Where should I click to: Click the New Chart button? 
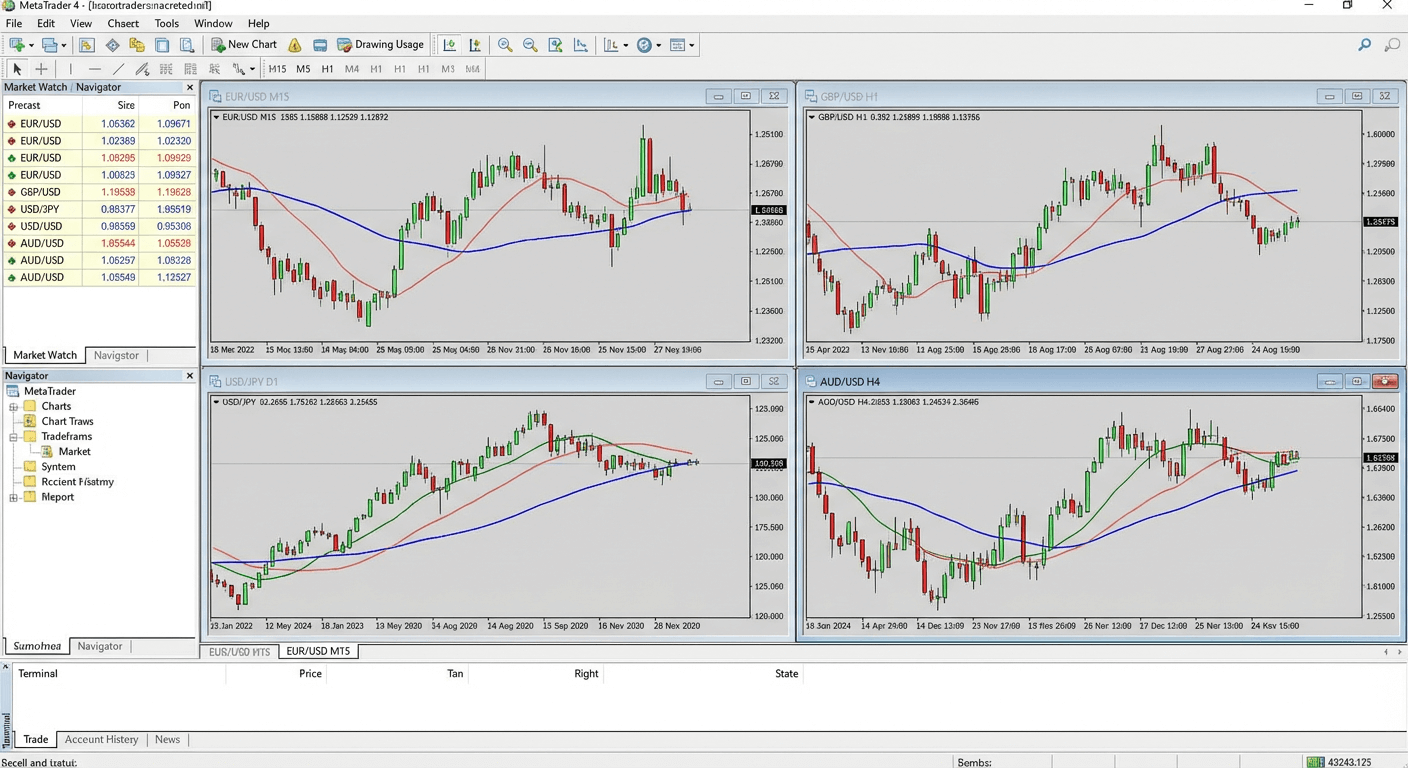[x=244, y=45]
